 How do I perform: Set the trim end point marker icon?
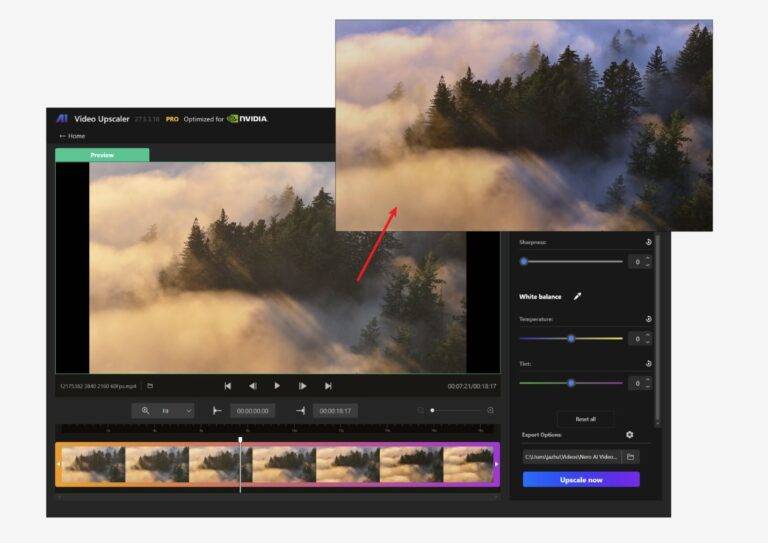click(x=300, y=410)
